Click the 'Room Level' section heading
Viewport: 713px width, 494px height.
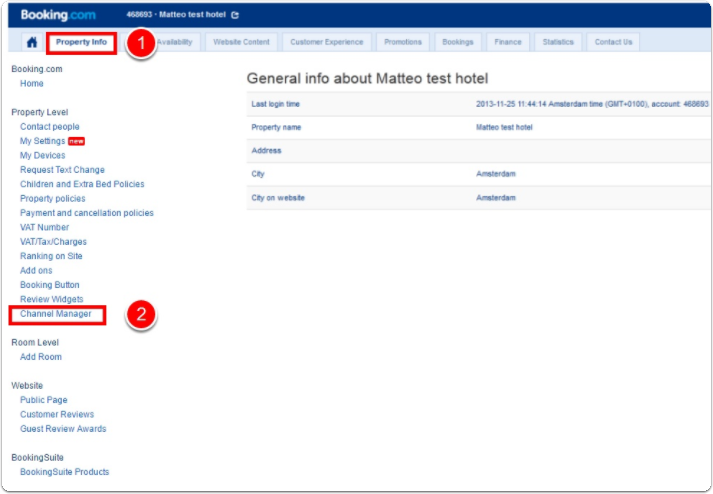(x=35, y=343)
